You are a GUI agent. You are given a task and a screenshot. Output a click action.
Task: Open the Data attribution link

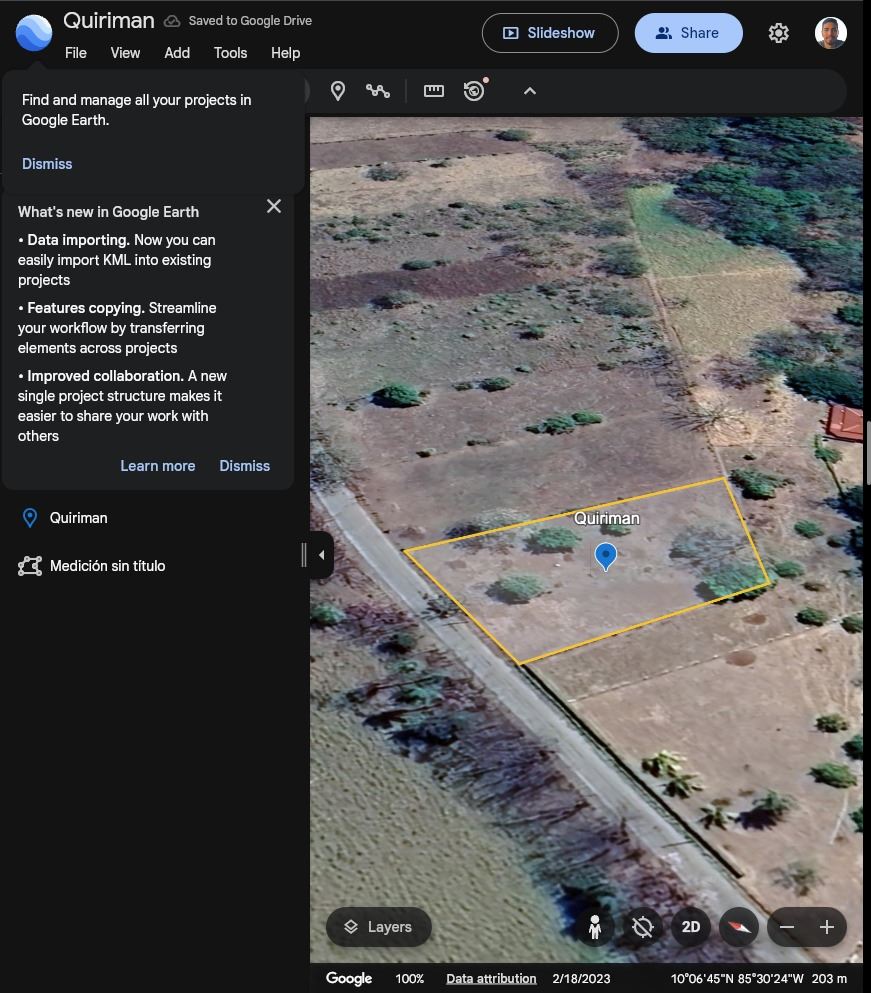[x=491, y=978]
